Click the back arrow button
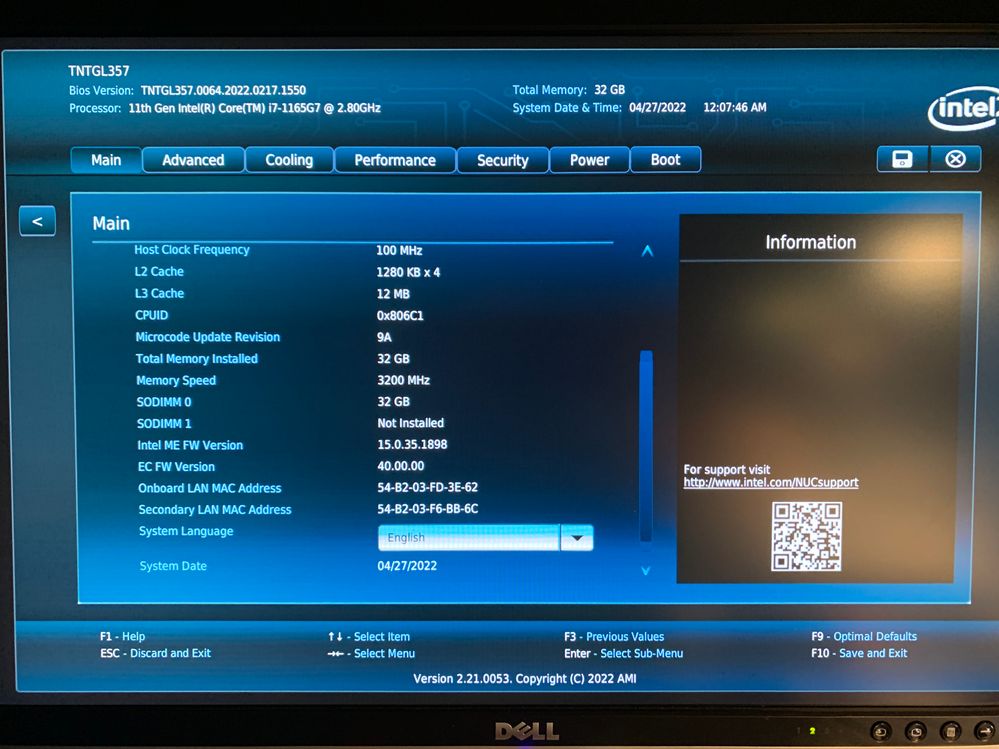The height and width of the screenshot is (749, 999). [38, 221]
